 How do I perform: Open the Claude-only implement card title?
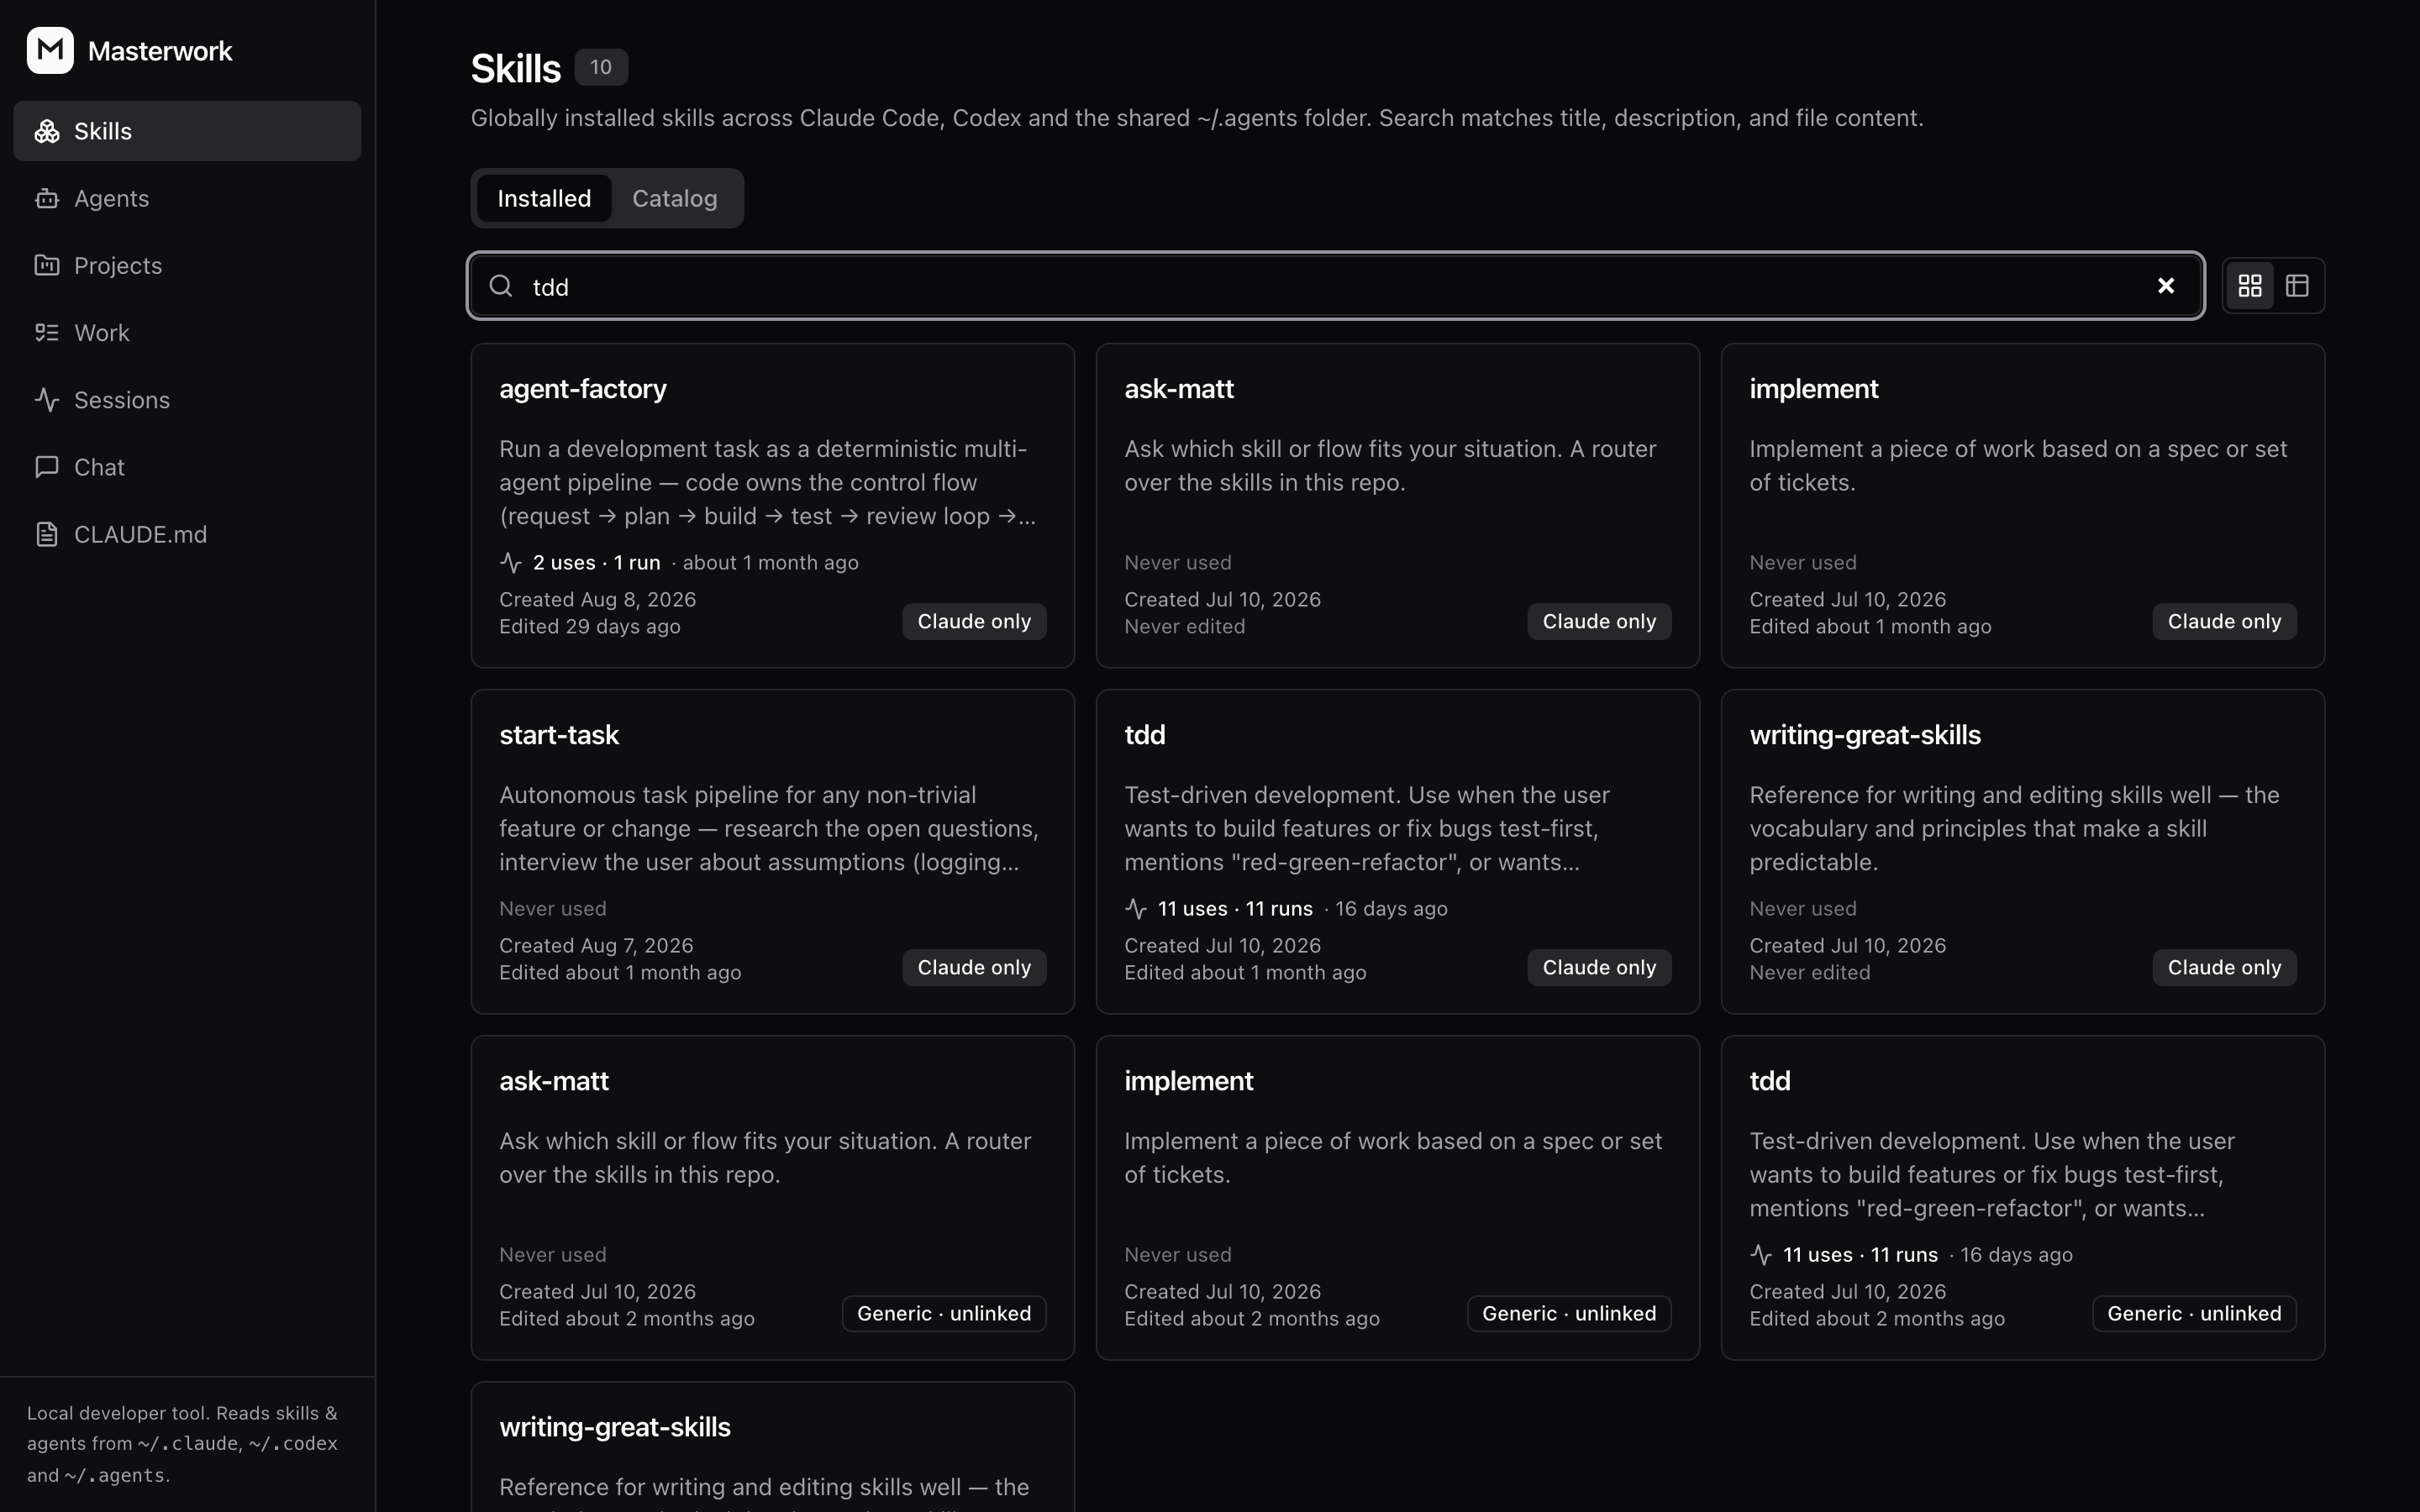click(1814, 389)
